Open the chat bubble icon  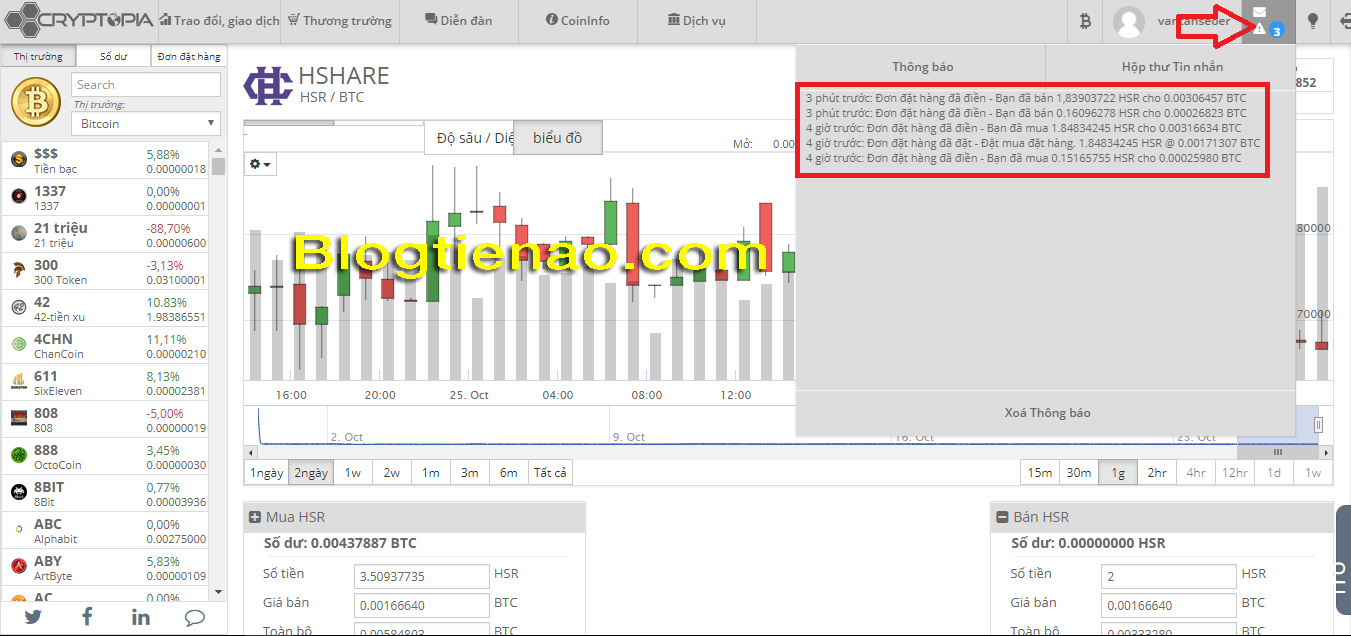[195, 617]
